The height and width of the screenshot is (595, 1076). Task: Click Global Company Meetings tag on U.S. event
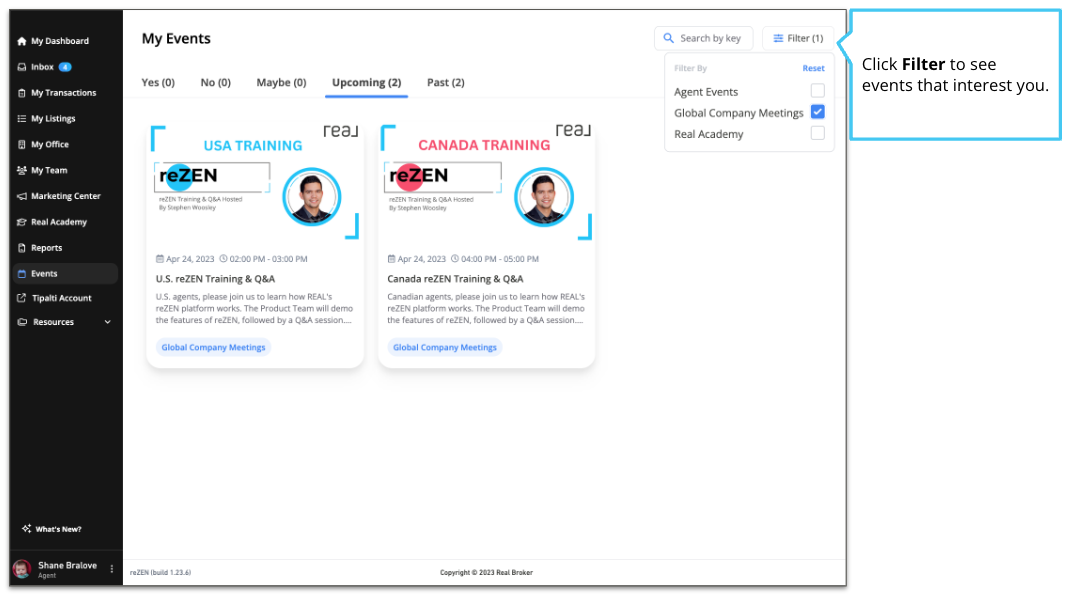tap(213, 347)
